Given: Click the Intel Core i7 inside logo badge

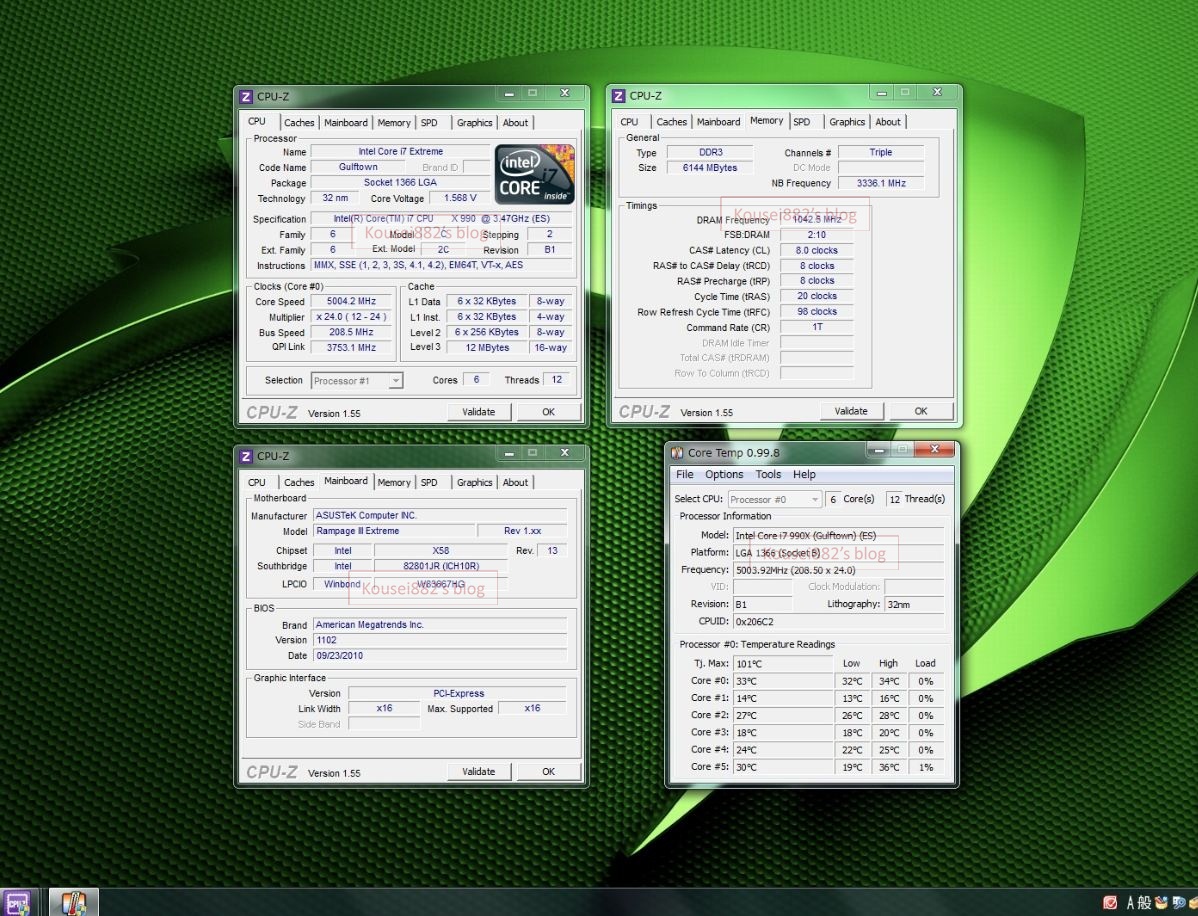Looking at the screenshot, I should pos(534,174).
